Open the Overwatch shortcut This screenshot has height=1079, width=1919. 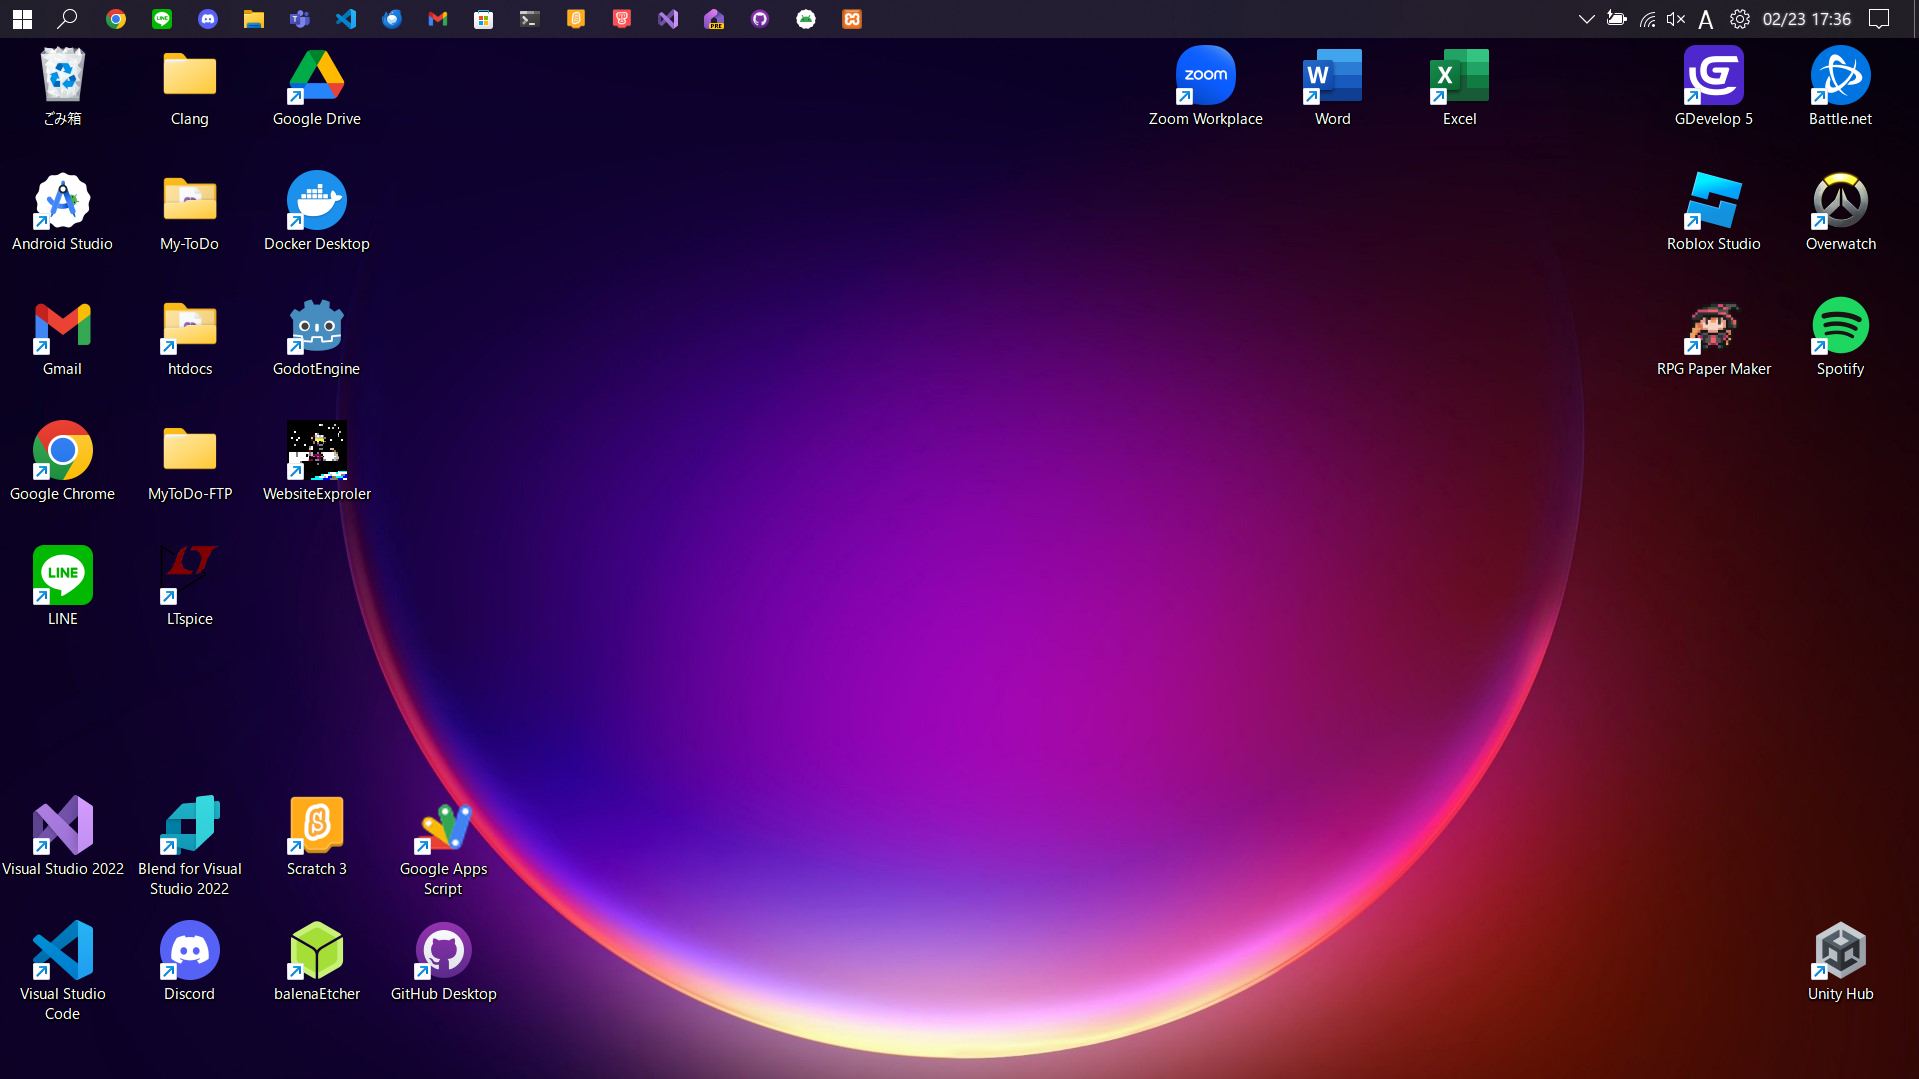point(1840,212)
